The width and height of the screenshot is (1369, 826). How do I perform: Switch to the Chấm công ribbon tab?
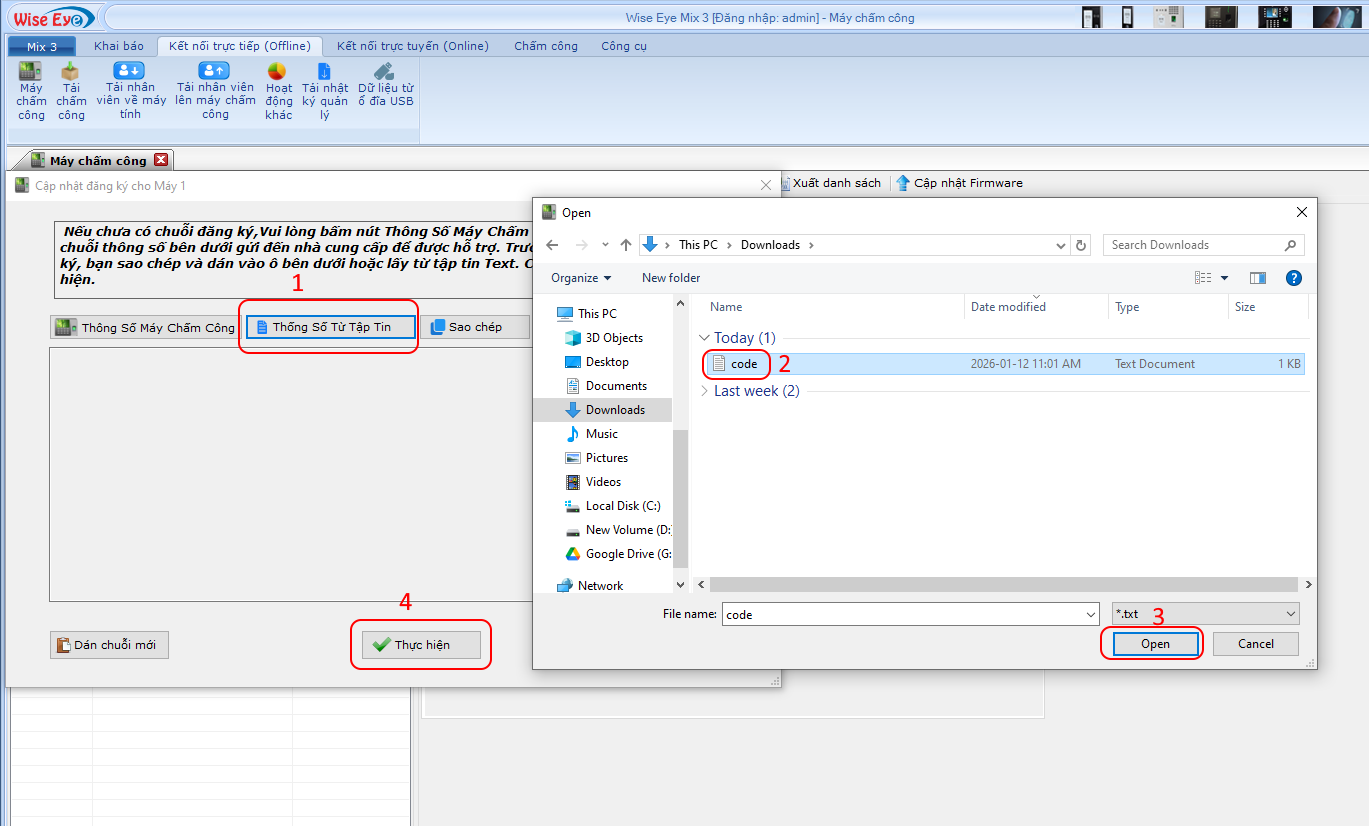tap(546, 46)
